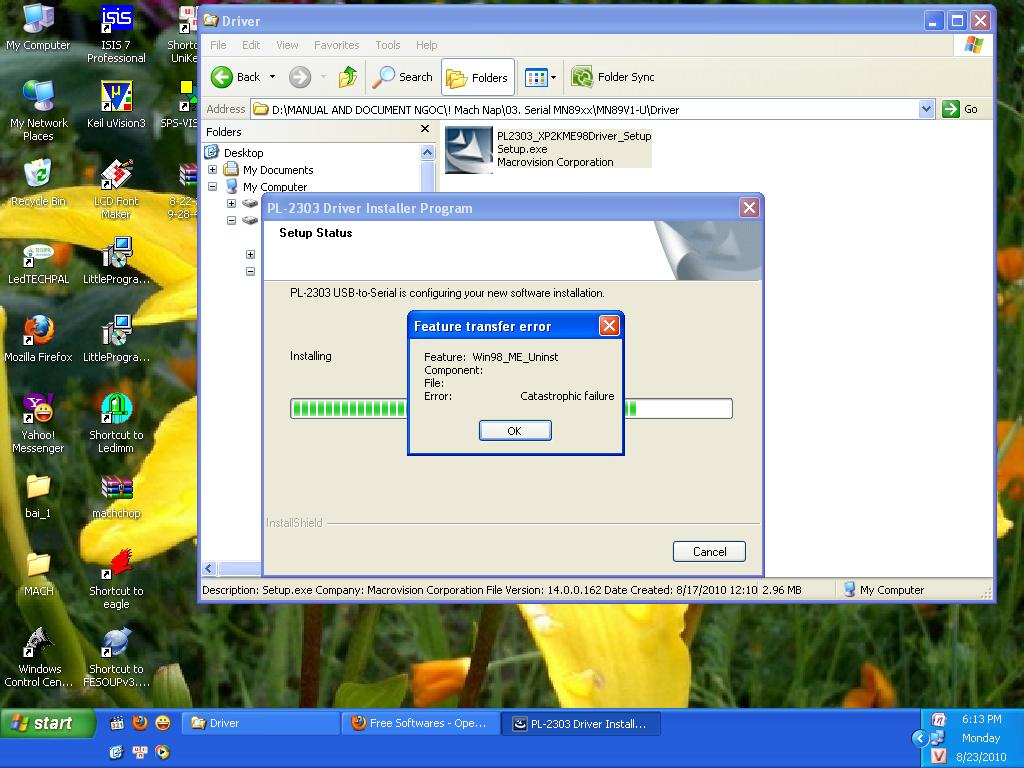1024x768 pixels.
Task: Close the Feature transfer error dialog
Action: pyautogui.click(x=609, y=325)
